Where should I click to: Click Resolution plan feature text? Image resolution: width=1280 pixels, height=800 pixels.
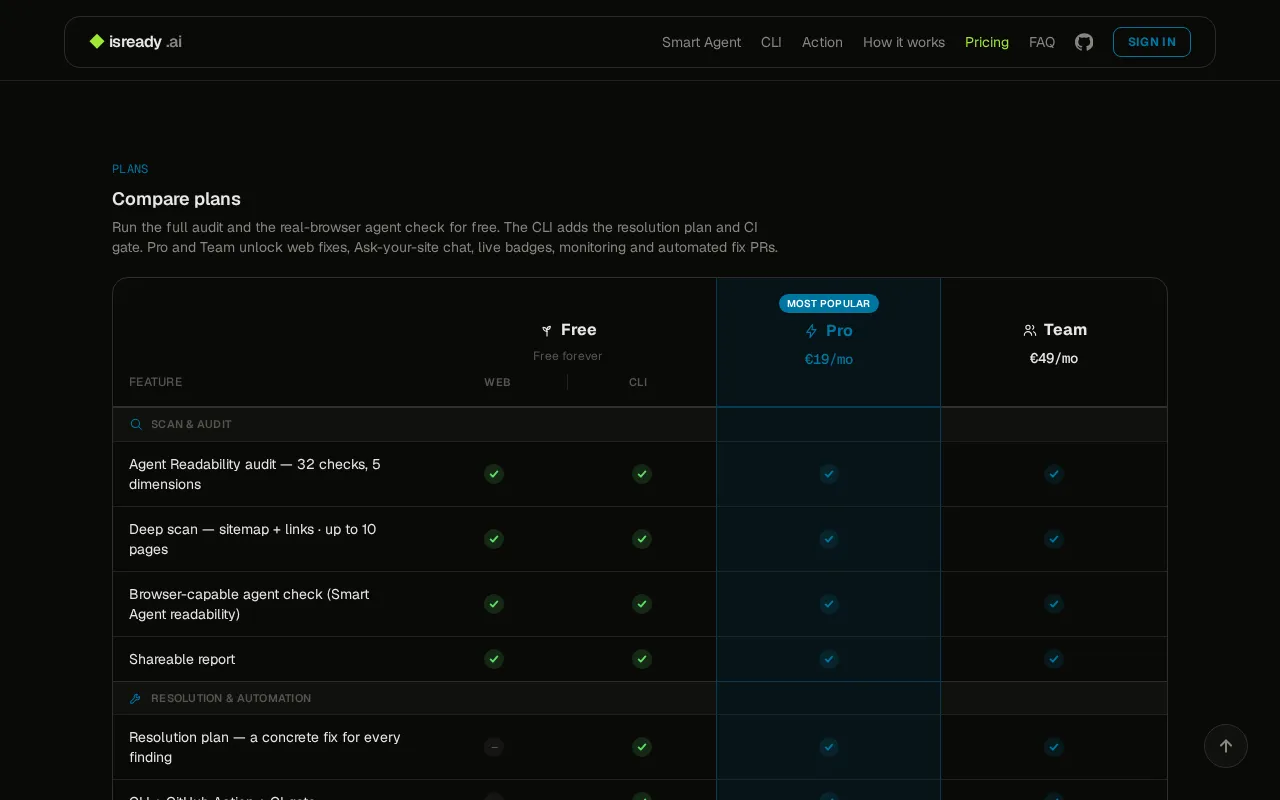pos(265,747)
